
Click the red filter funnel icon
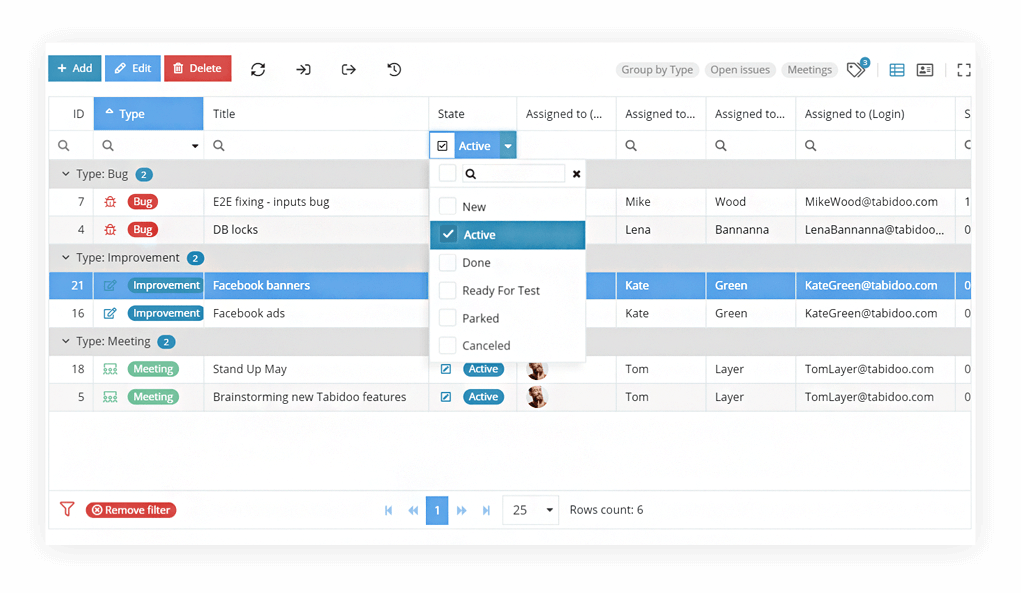67,509
